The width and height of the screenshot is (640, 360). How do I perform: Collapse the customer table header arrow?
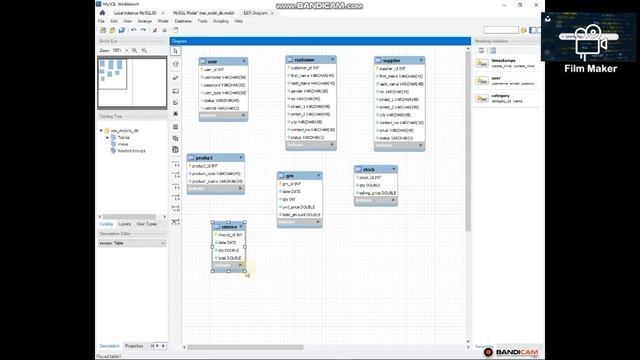[333, 60]
